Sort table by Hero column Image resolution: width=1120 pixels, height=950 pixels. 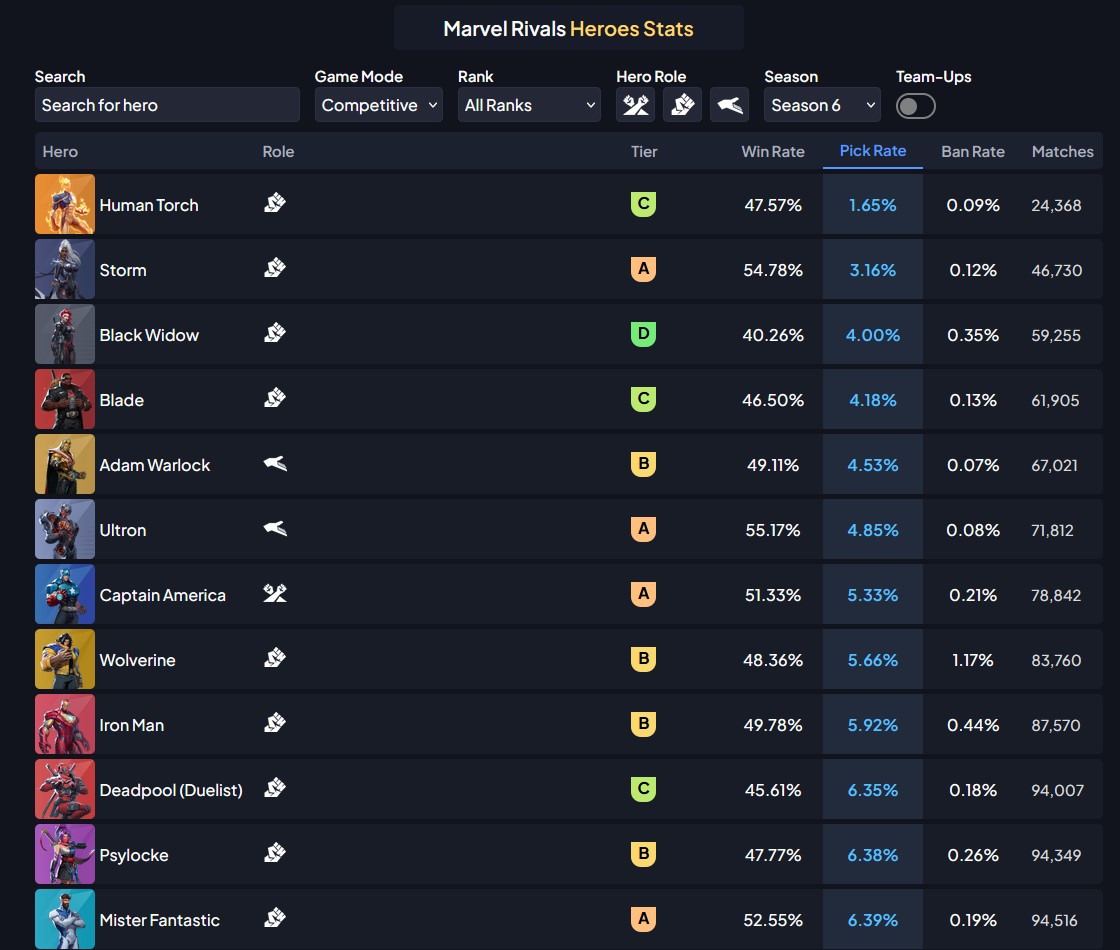tap(60, 151)
